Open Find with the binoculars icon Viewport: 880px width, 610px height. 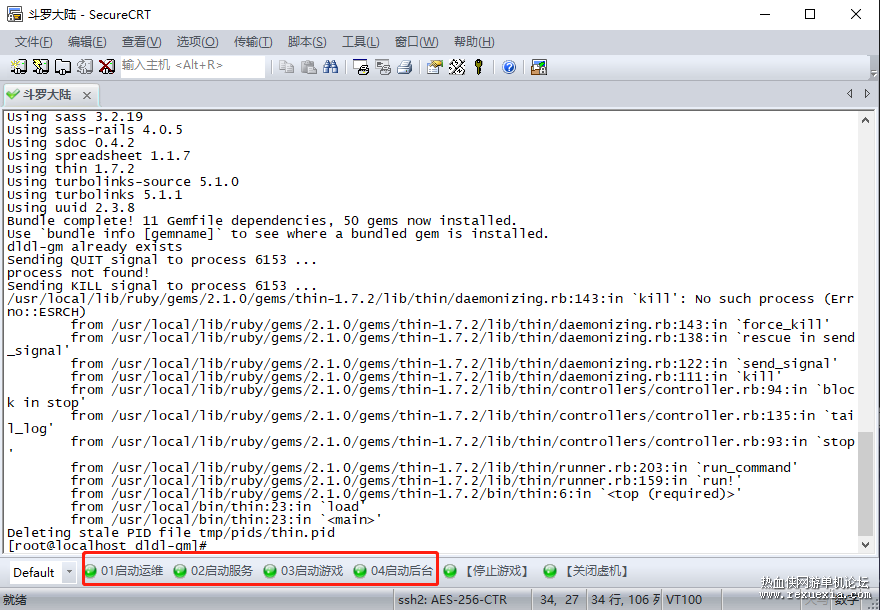point(330,67)
